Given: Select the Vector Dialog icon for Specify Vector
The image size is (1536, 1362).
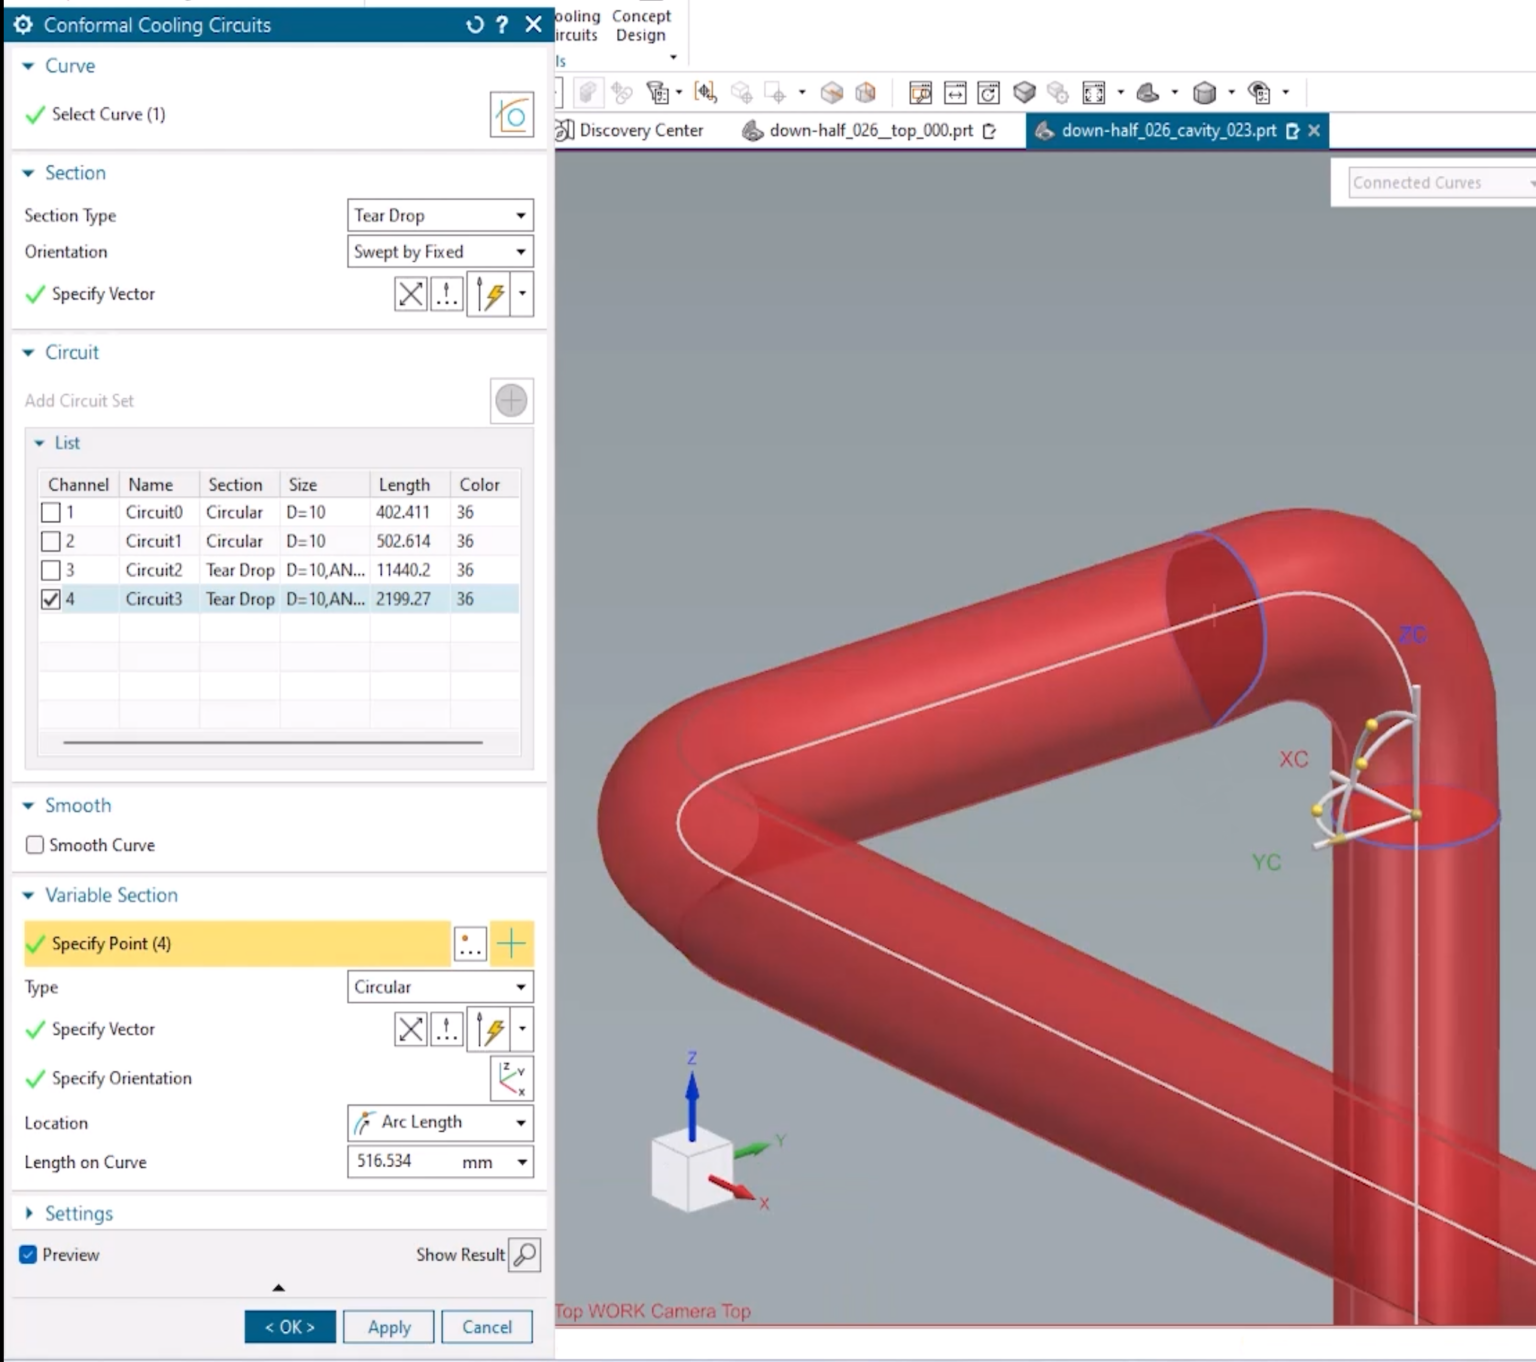Looking at the screenshot, I should tap(446, 293).
